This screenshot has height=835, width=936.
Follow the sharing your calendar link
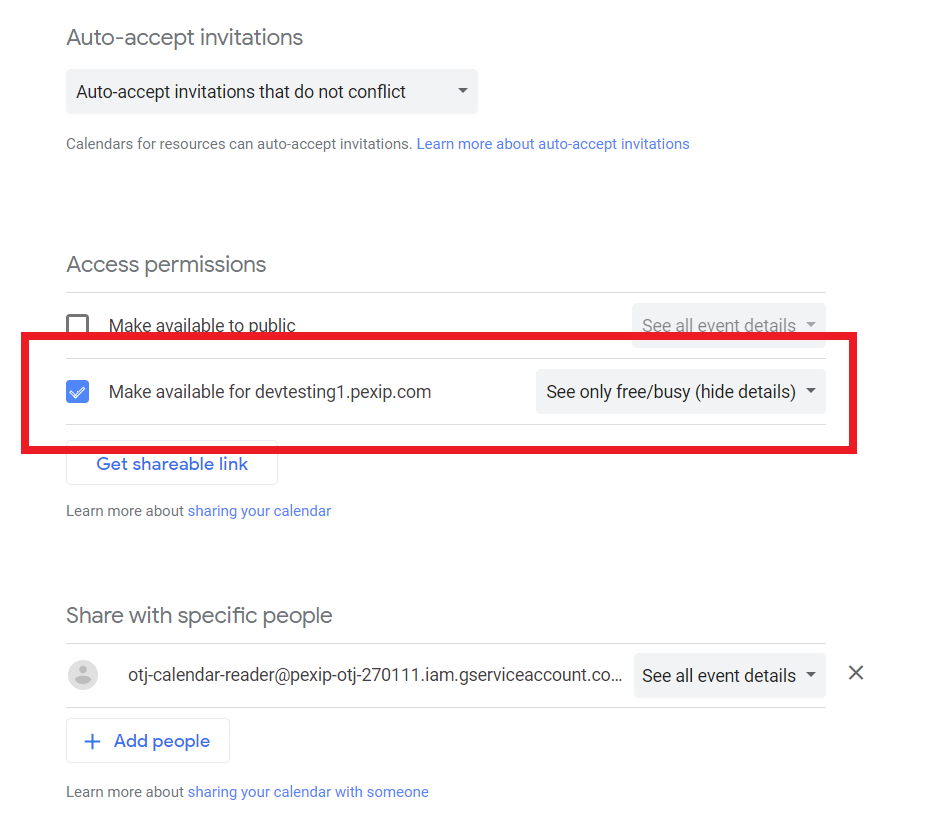click(x=259, y=511)
